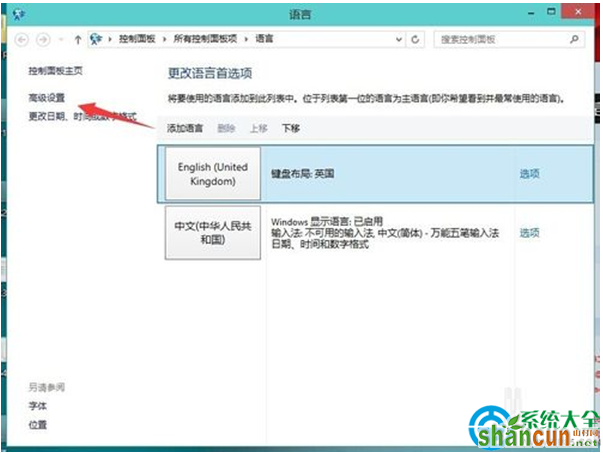Screen dimensions: 603x453
Task: Focus the 搜索控制面板 search box
Action: pyautogui.click(x=509, y=39)
